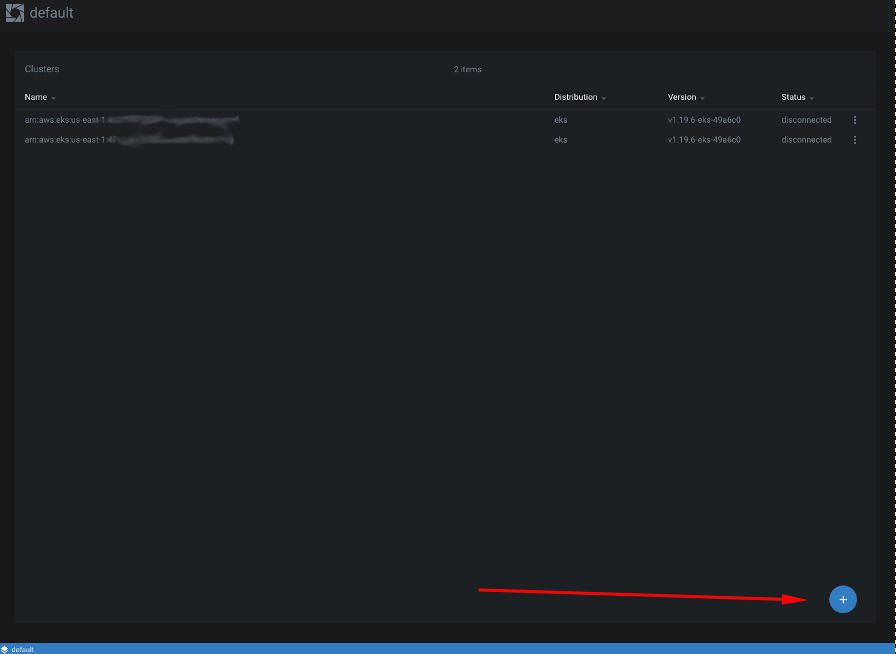Click second row's disconnected status

806,140
